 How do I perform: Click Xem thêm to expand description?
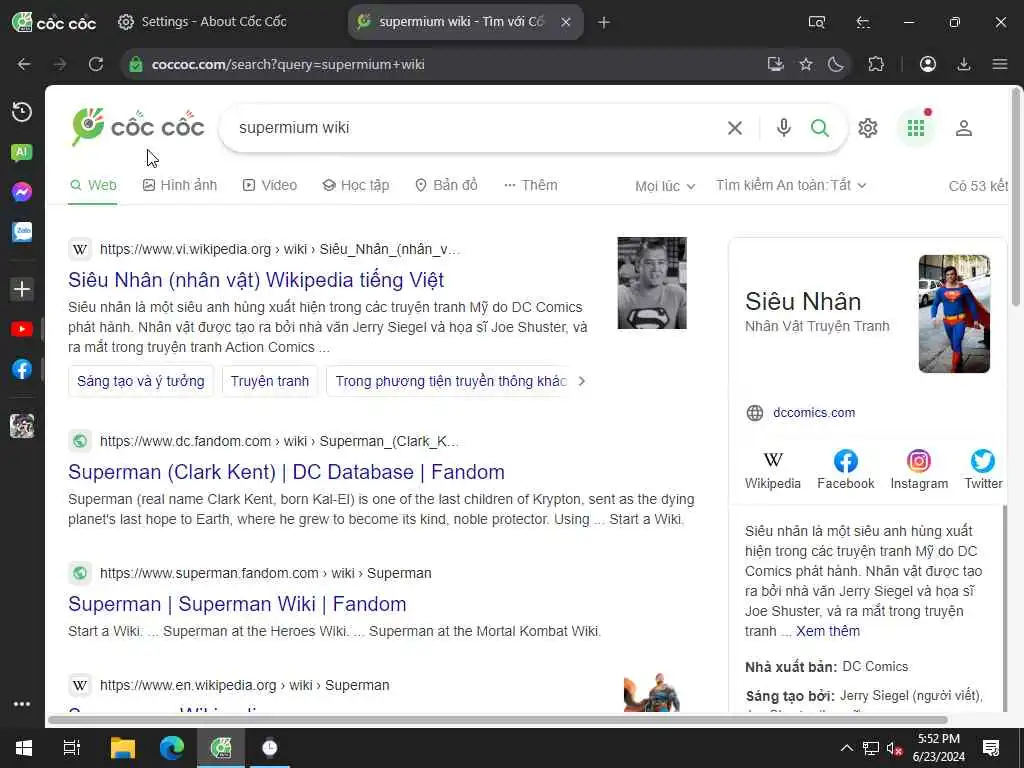827,632
